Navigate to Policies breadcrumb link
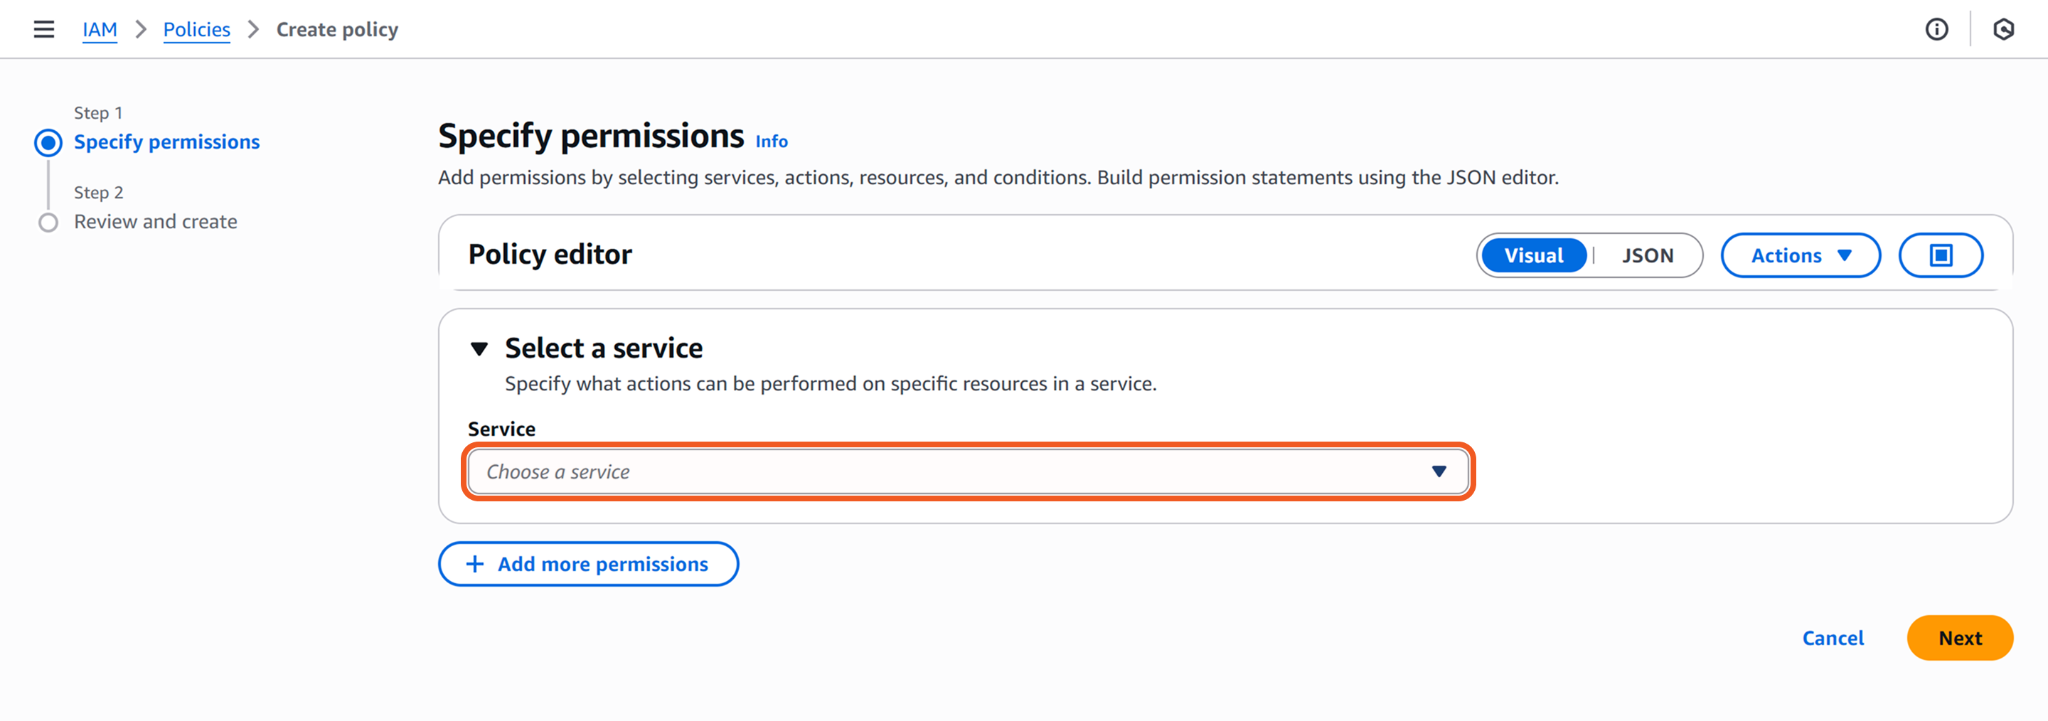 [x=197, y=30]
